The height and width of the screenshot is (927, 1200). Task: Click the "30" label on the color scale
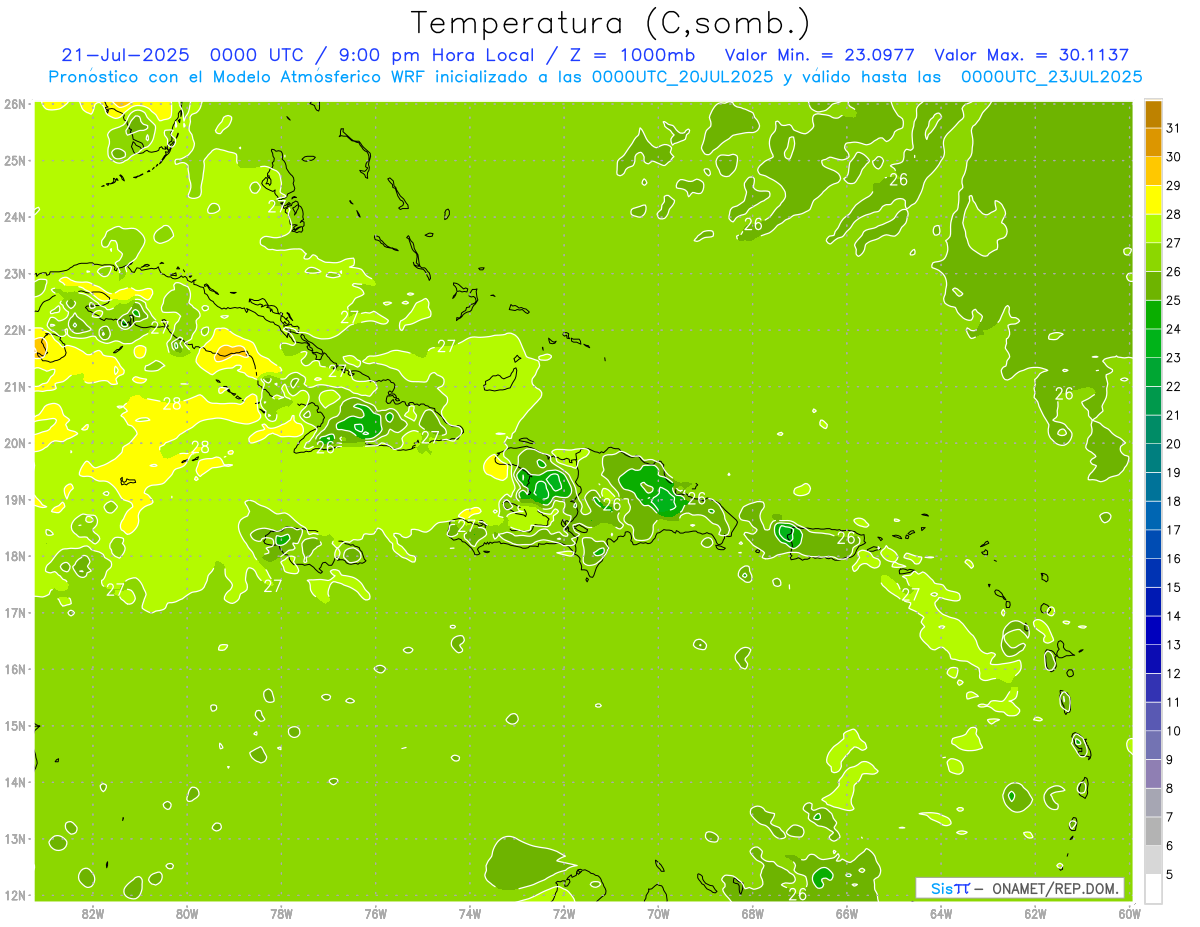[x=1173, y=157]
